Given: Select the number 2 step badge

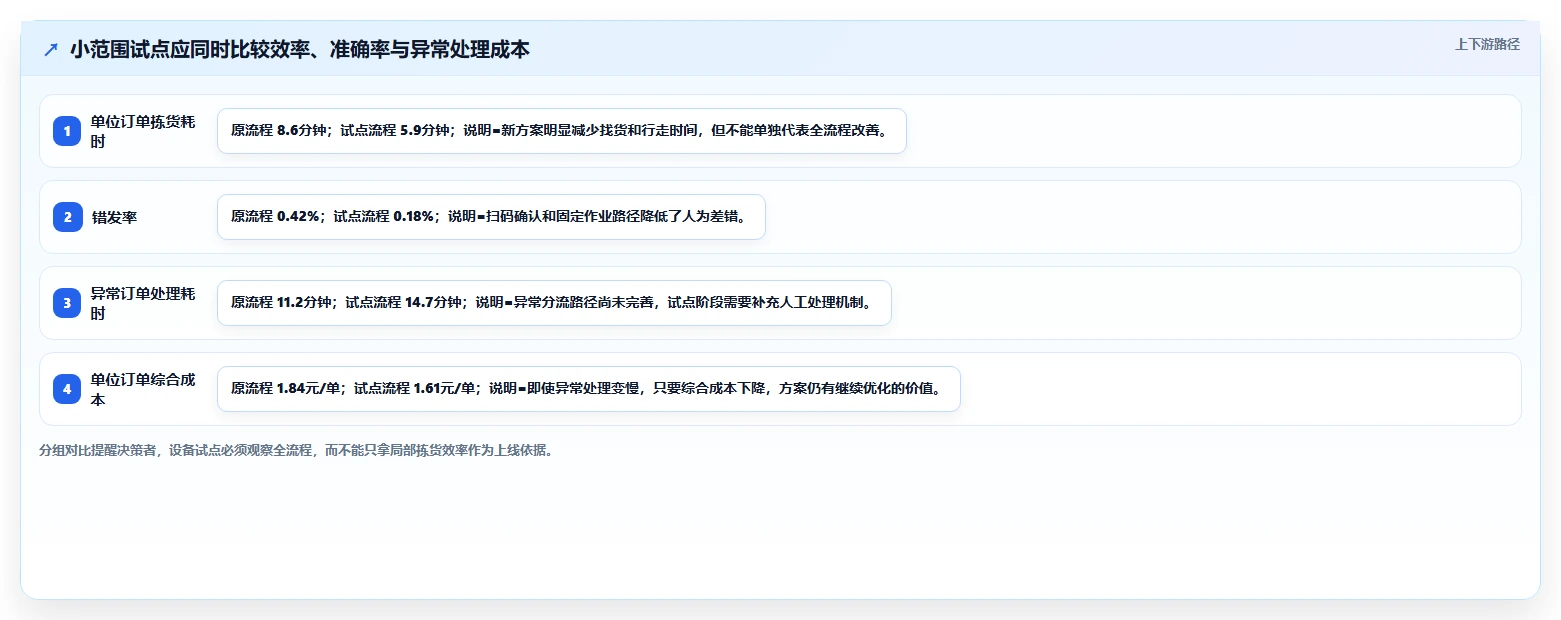Looking at the screenshot, I should click(x=67, y=217).
